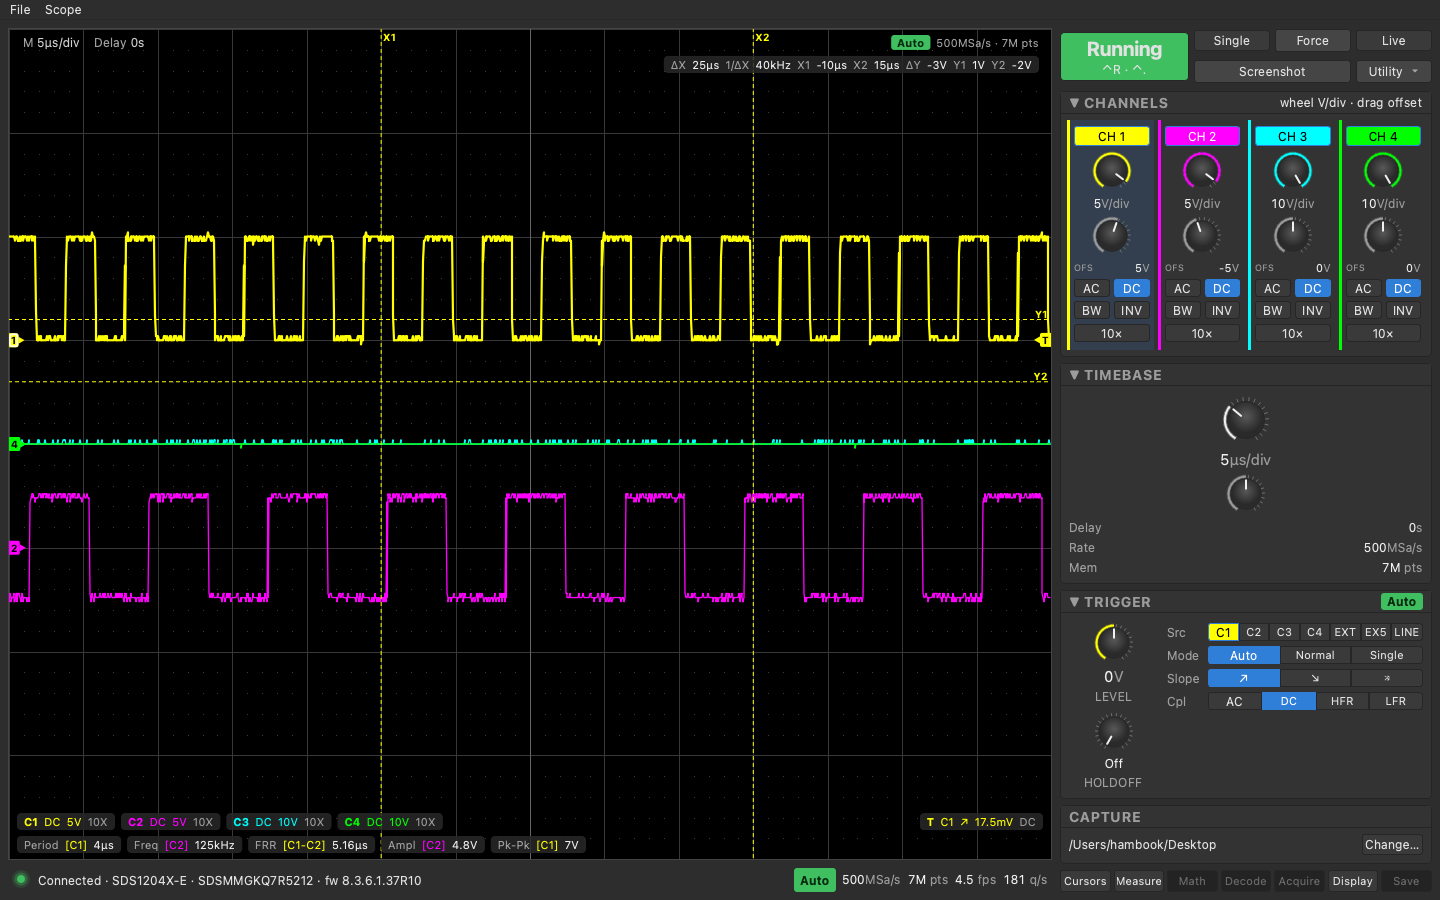The image size is (1440, 900).
Task: Open CH 3 probe 10× selector
Action: [1292, 334]
